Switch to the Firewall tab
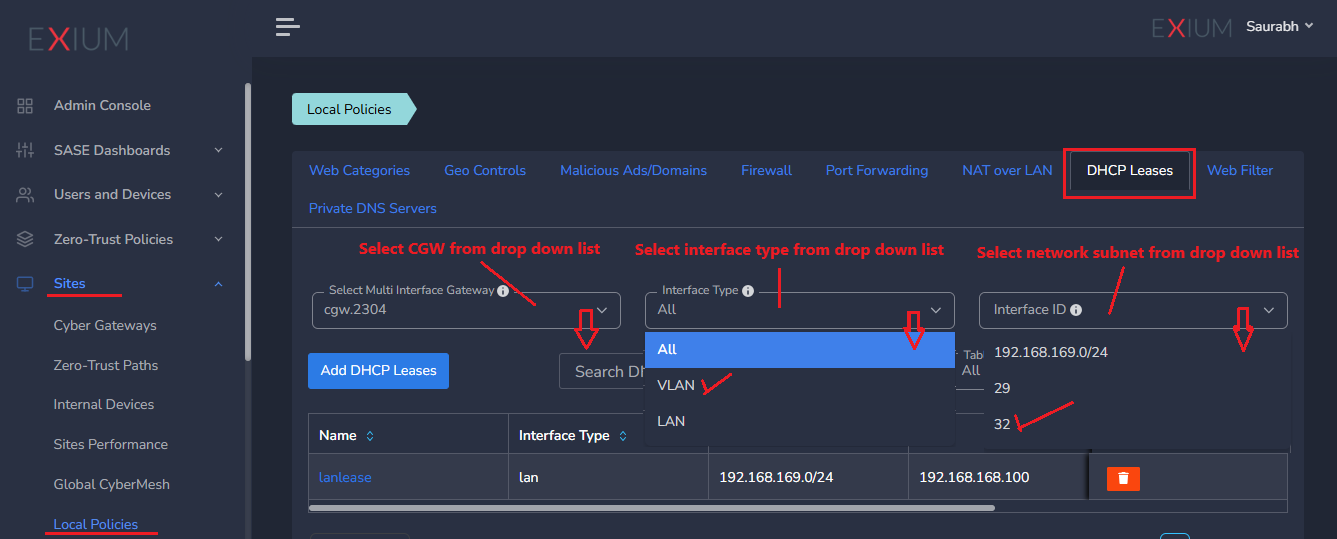This screenshot has height=539, width=1337. [766, 171]
